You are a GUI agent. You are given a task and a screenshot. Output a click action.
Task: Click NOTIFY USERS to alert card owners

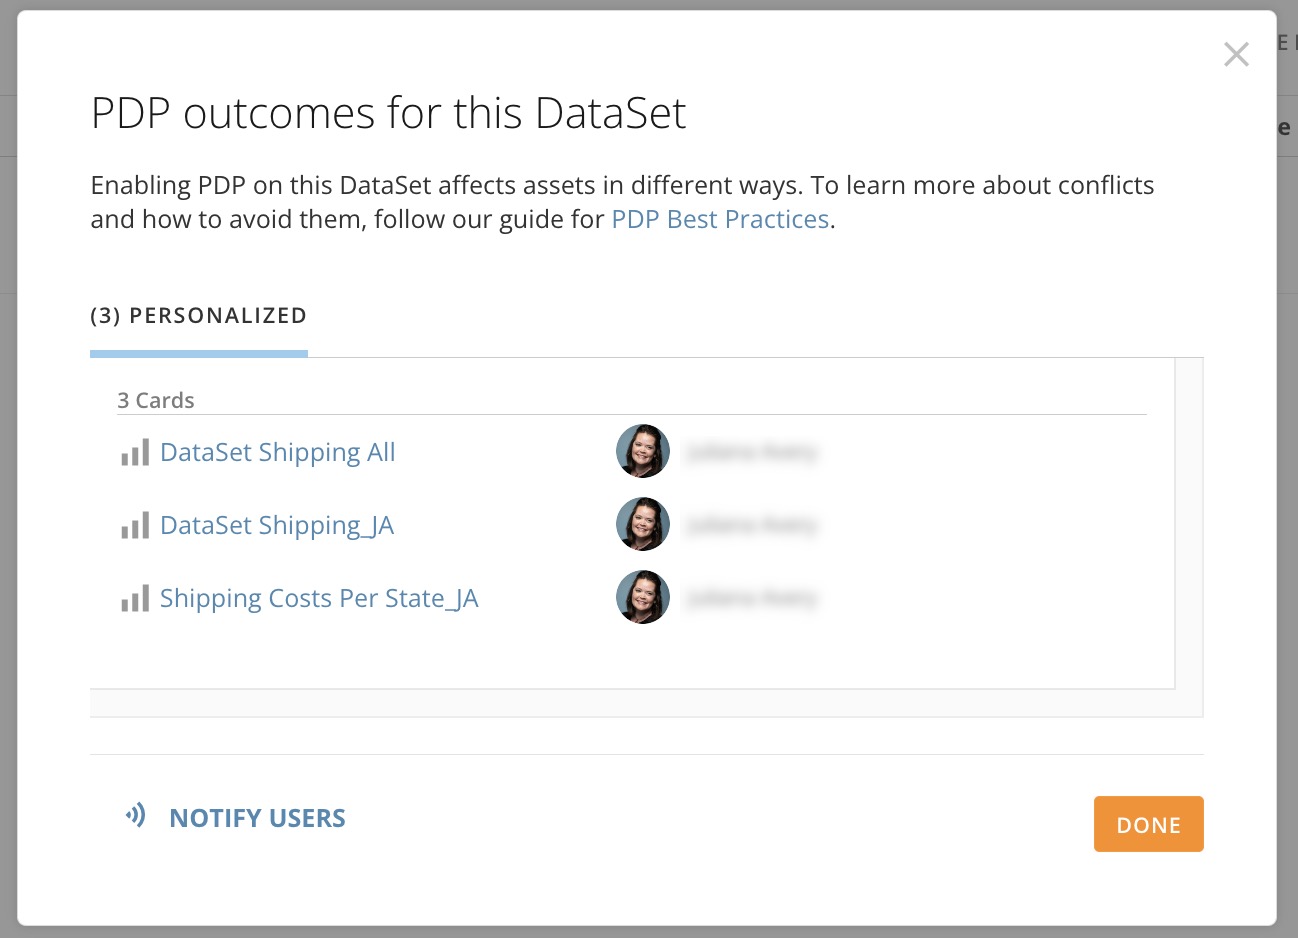[x=257, y=817]
